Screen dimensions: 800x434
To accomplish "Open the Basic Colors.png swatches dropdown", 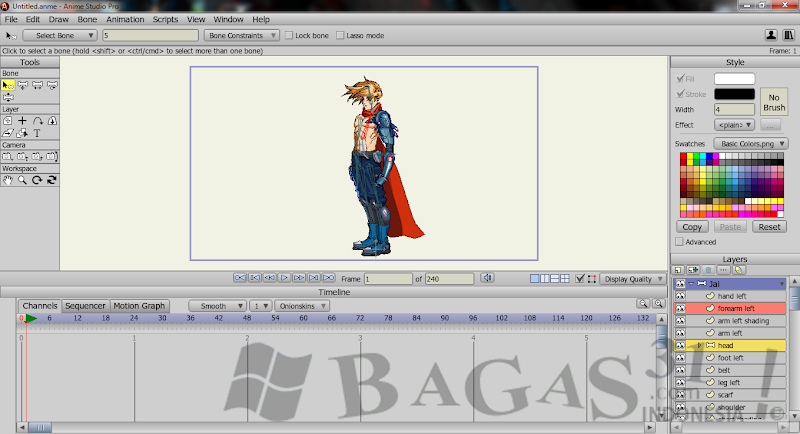I will click(751, 144).
